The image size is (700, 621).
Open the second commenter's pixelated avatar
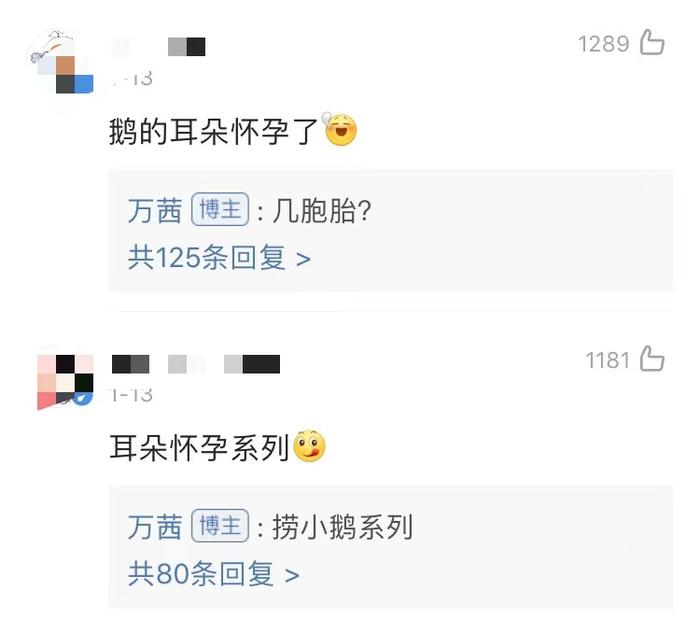pos(65,382)
